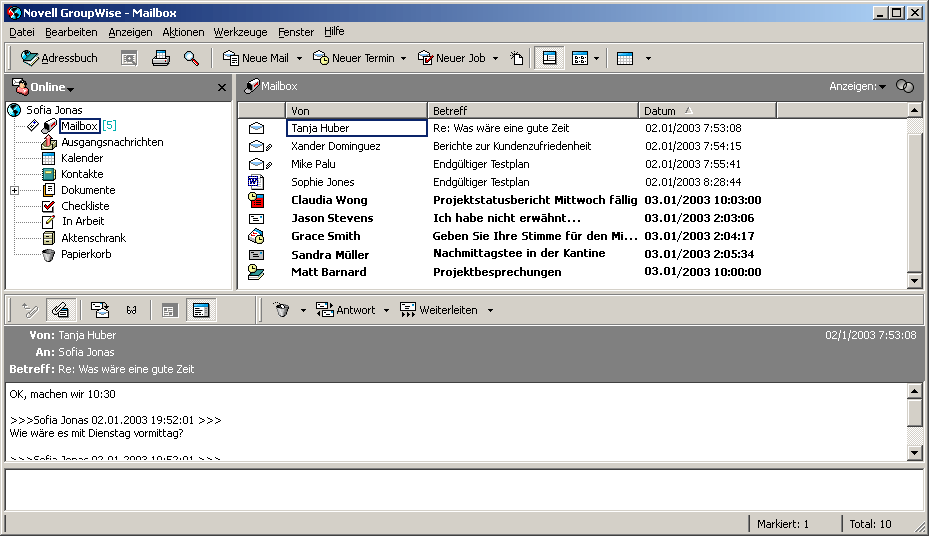The height and width of the screenshot is (536, 929).
Task: Open the Adressbuch from the toolbar
Action: [59, 58]
